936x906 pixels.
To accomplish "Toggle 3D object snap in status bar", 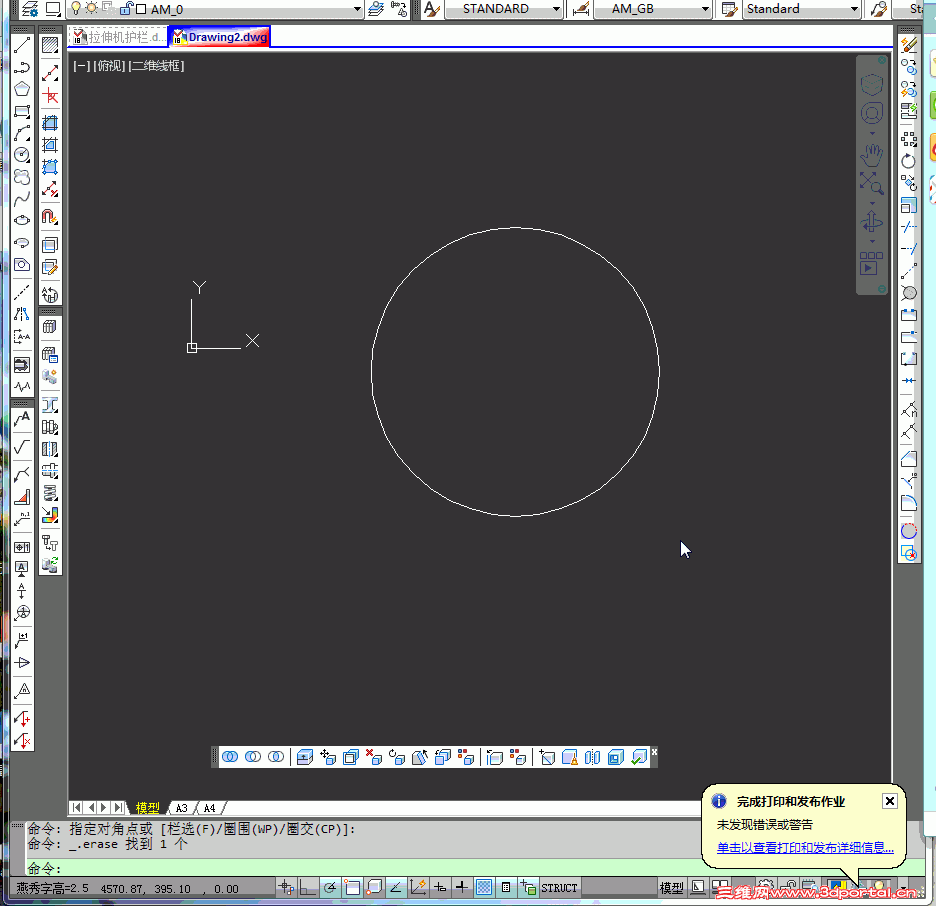I will pos(374,888).
